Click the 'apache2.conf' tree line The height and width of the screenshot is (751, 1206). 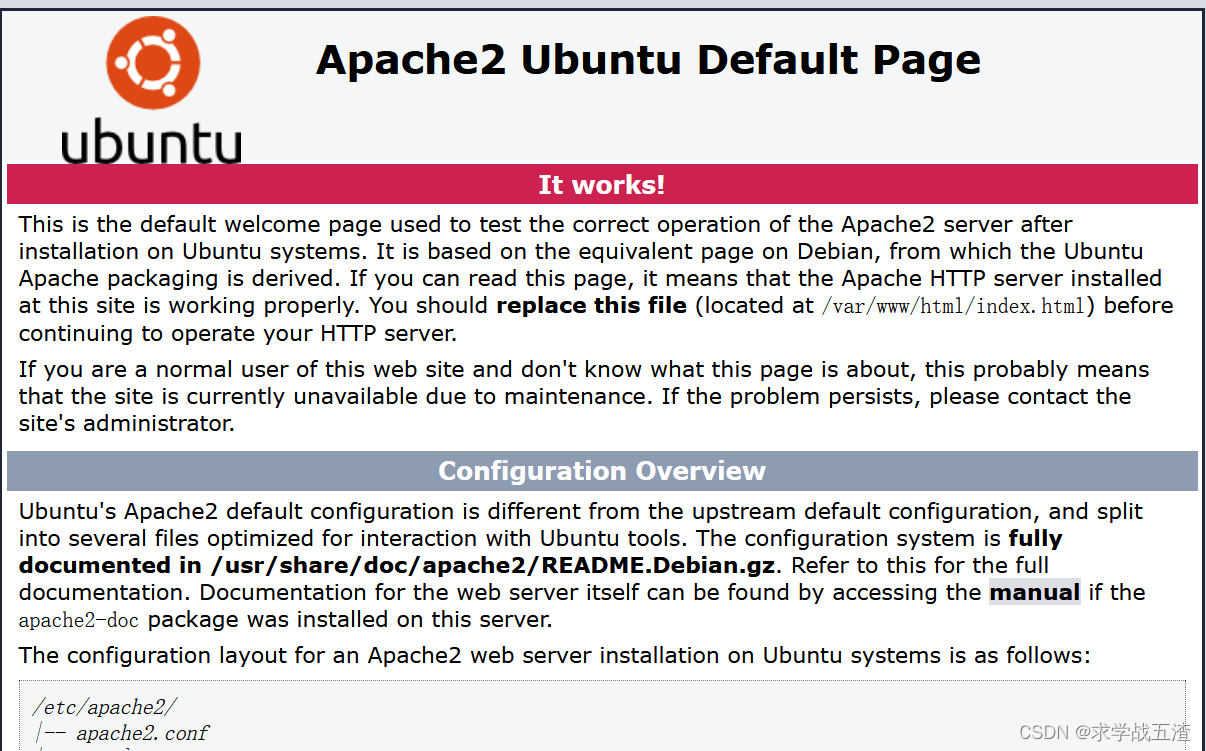[142, 733]
